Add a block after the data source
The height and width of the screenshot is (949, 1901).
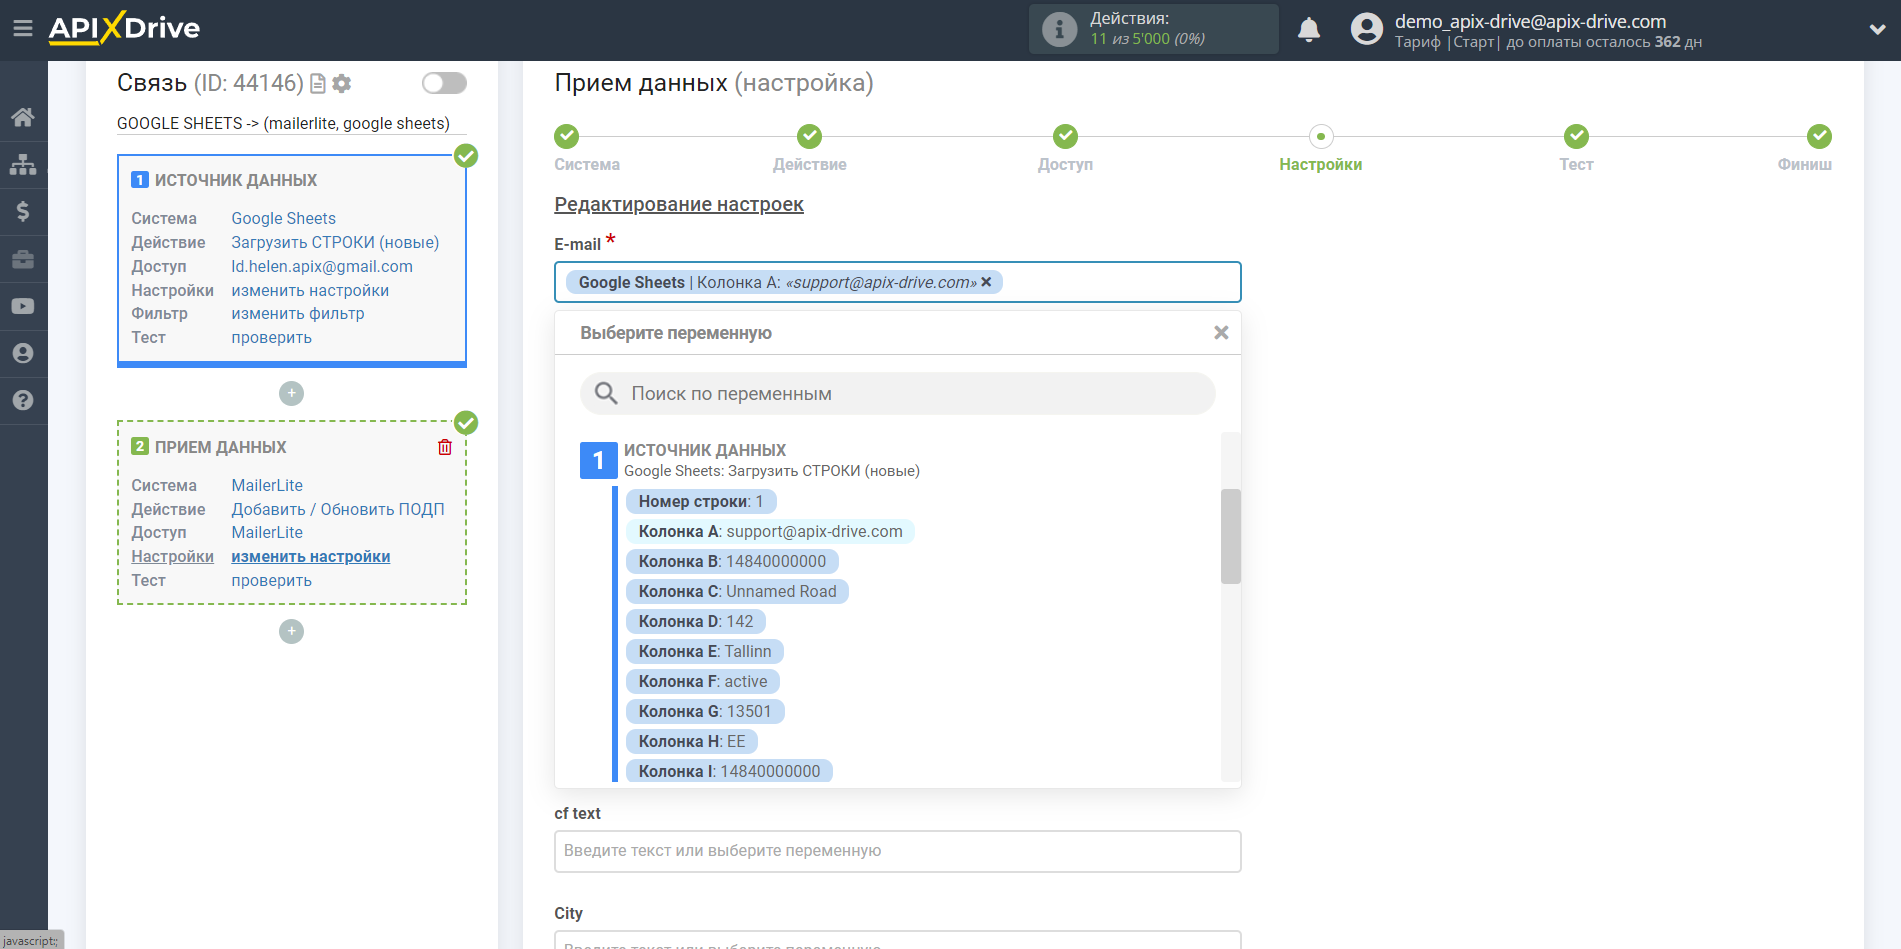tap(291, 393)
